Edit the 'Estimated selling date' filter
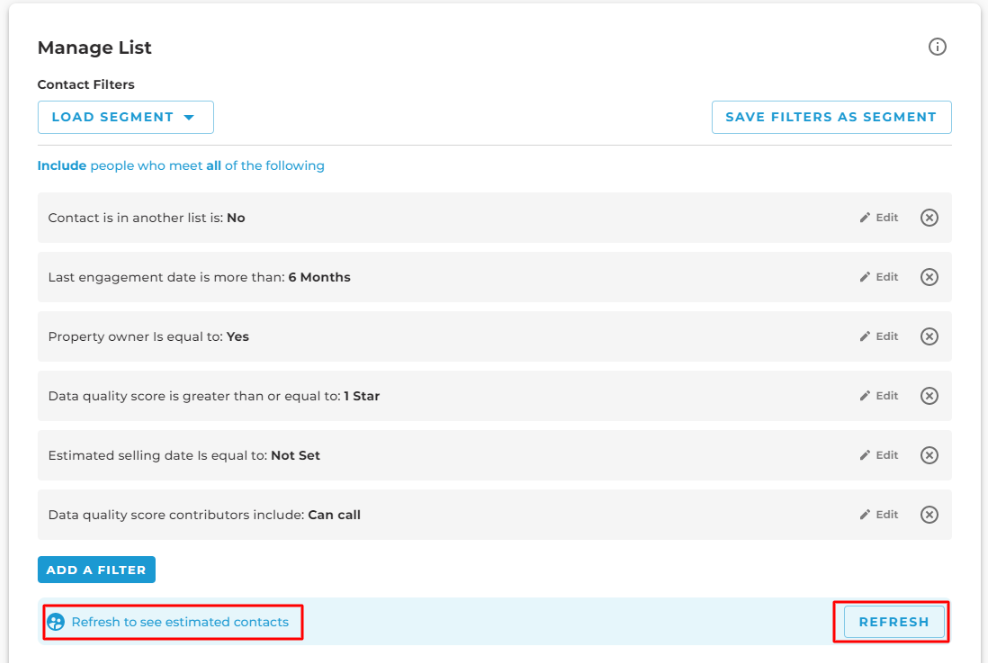 coord(879,455)
